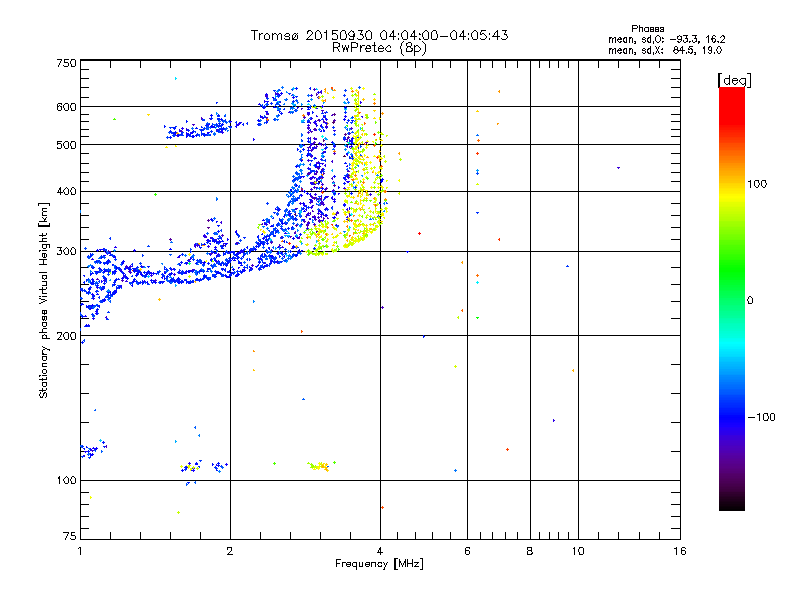Click the y-axis tick label '75'
Screen dimensions: 800x600
[x=70, y=536]
